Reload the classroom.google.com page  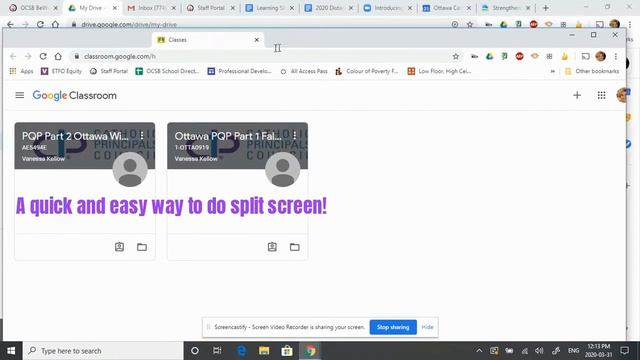tap(43, 56)
